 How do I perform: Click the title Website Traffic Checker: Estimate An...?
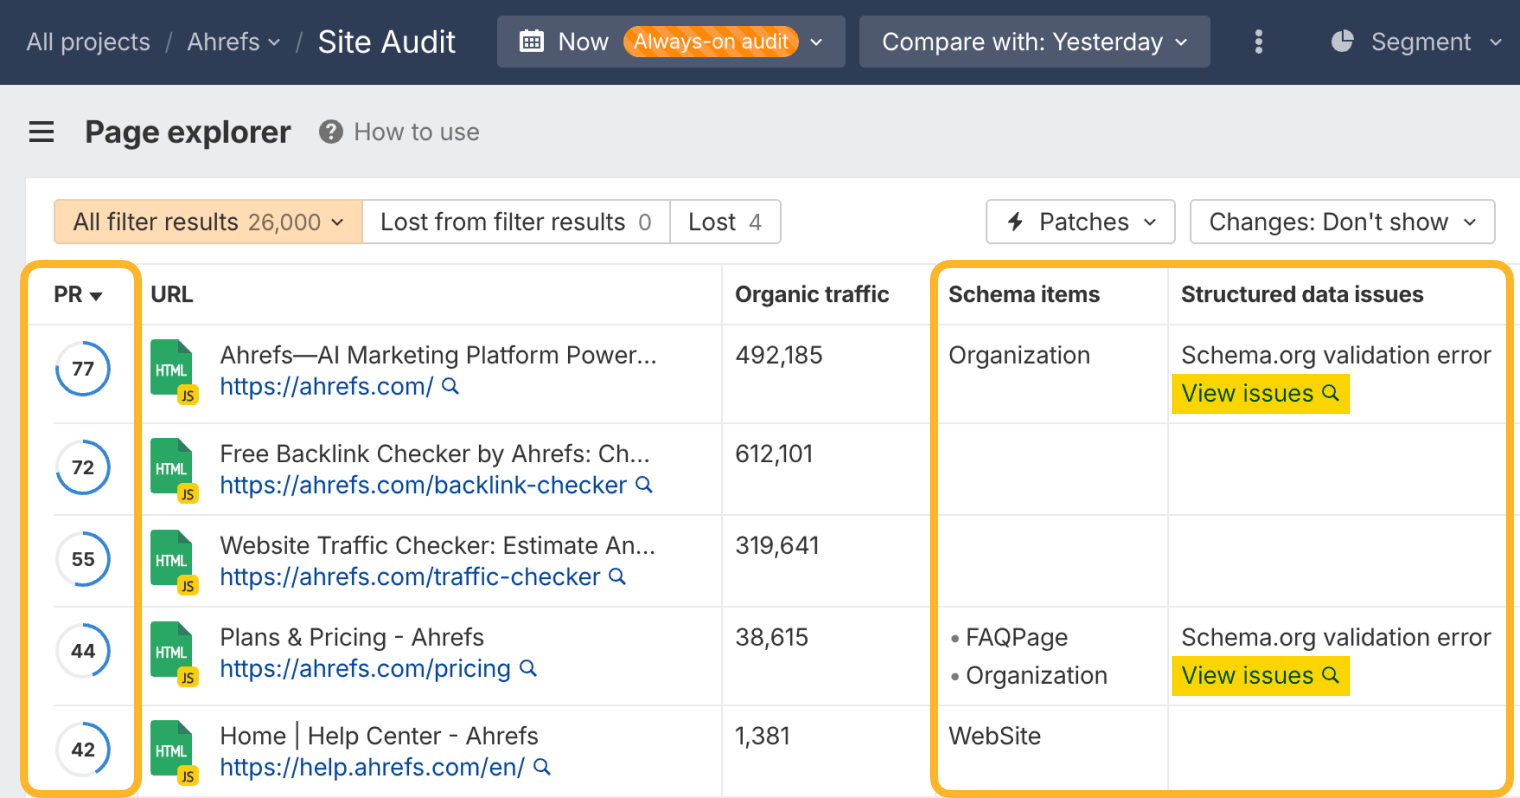click(438, 546)
